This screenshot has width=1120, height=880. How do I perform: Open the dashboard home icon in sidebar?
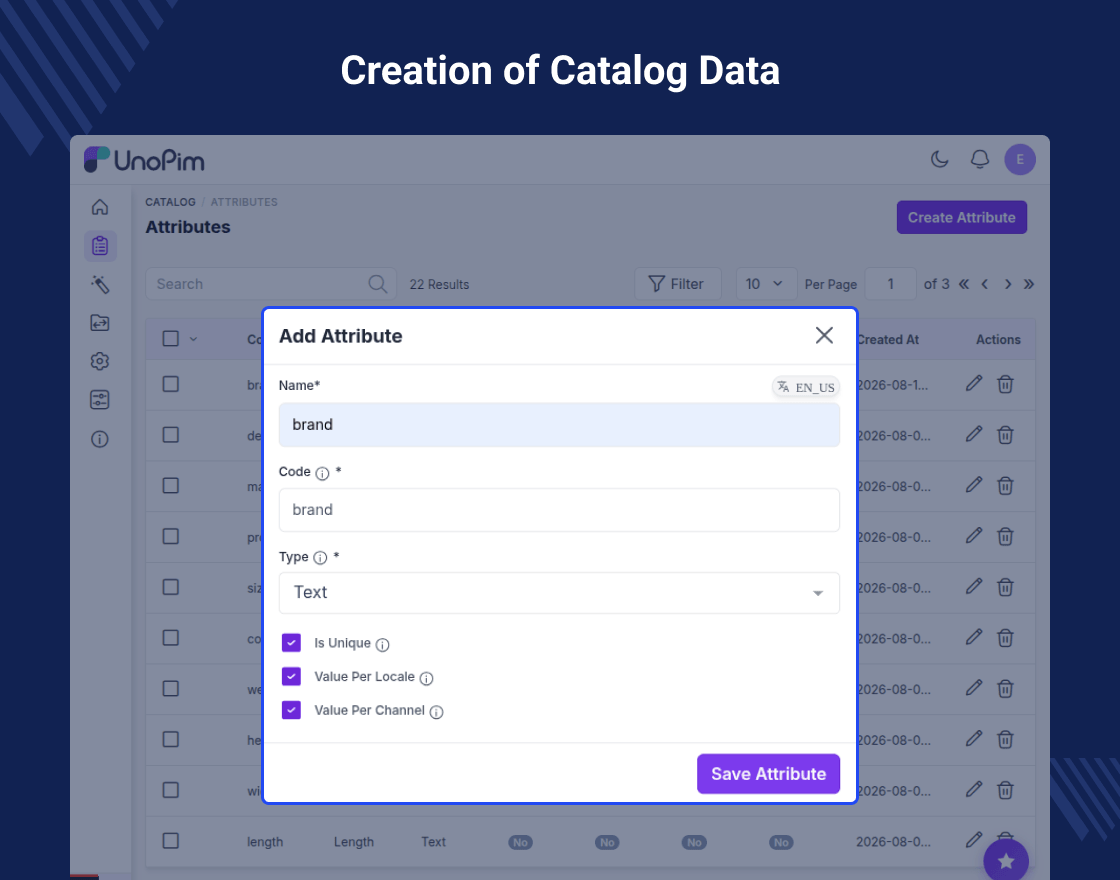[x=100, y=207]
